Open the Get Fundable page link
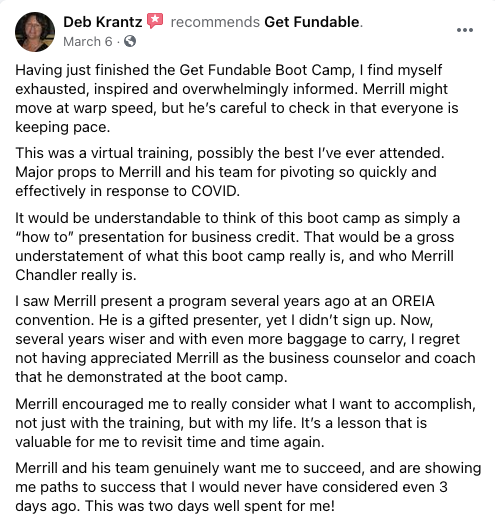The height and width of the screenshot is (523, 495). tap(312, 22)
